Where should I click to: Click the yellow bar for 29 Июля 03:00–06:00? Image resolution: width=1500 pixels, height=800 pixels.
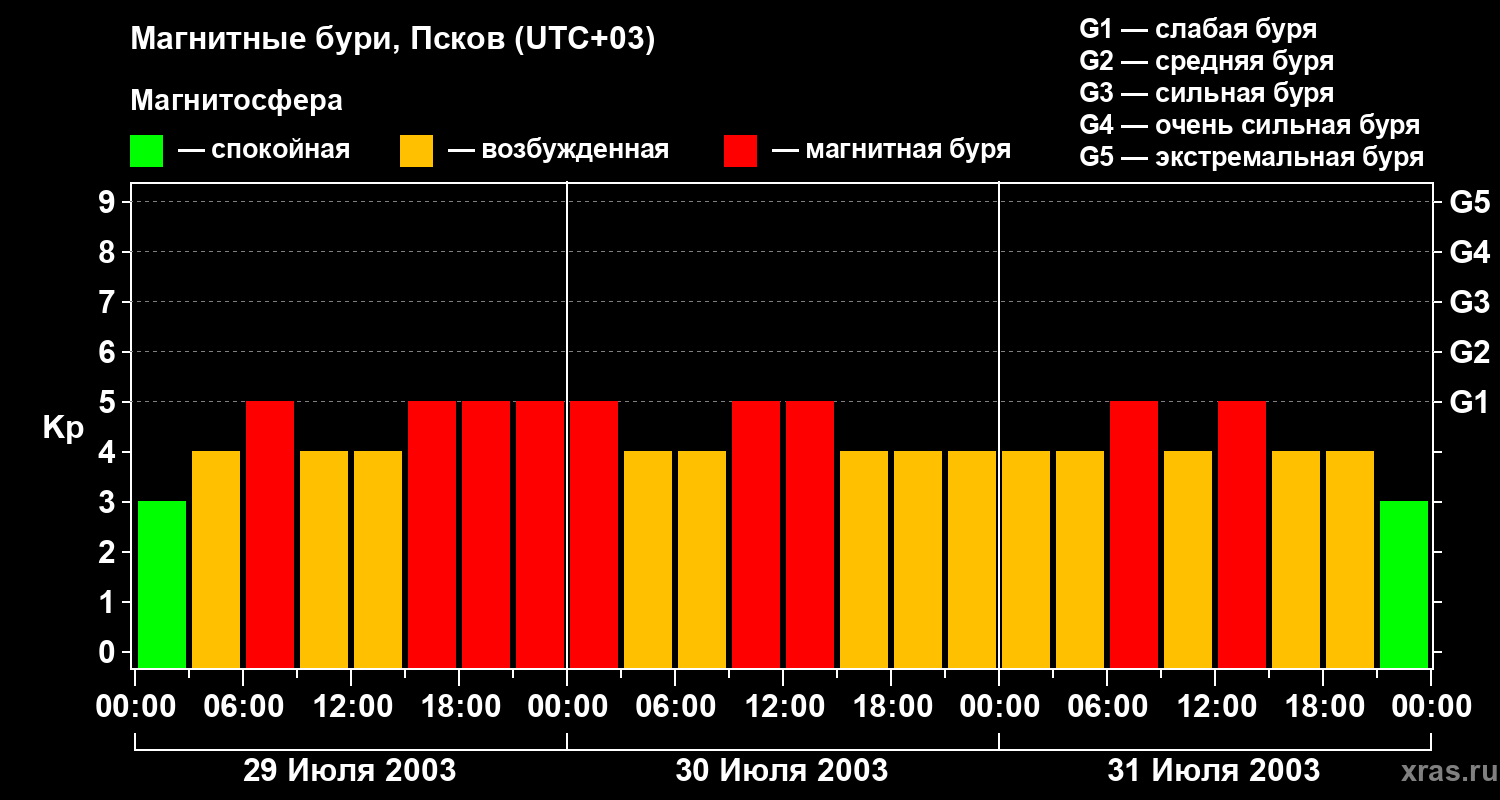click(x=216, y=559)
